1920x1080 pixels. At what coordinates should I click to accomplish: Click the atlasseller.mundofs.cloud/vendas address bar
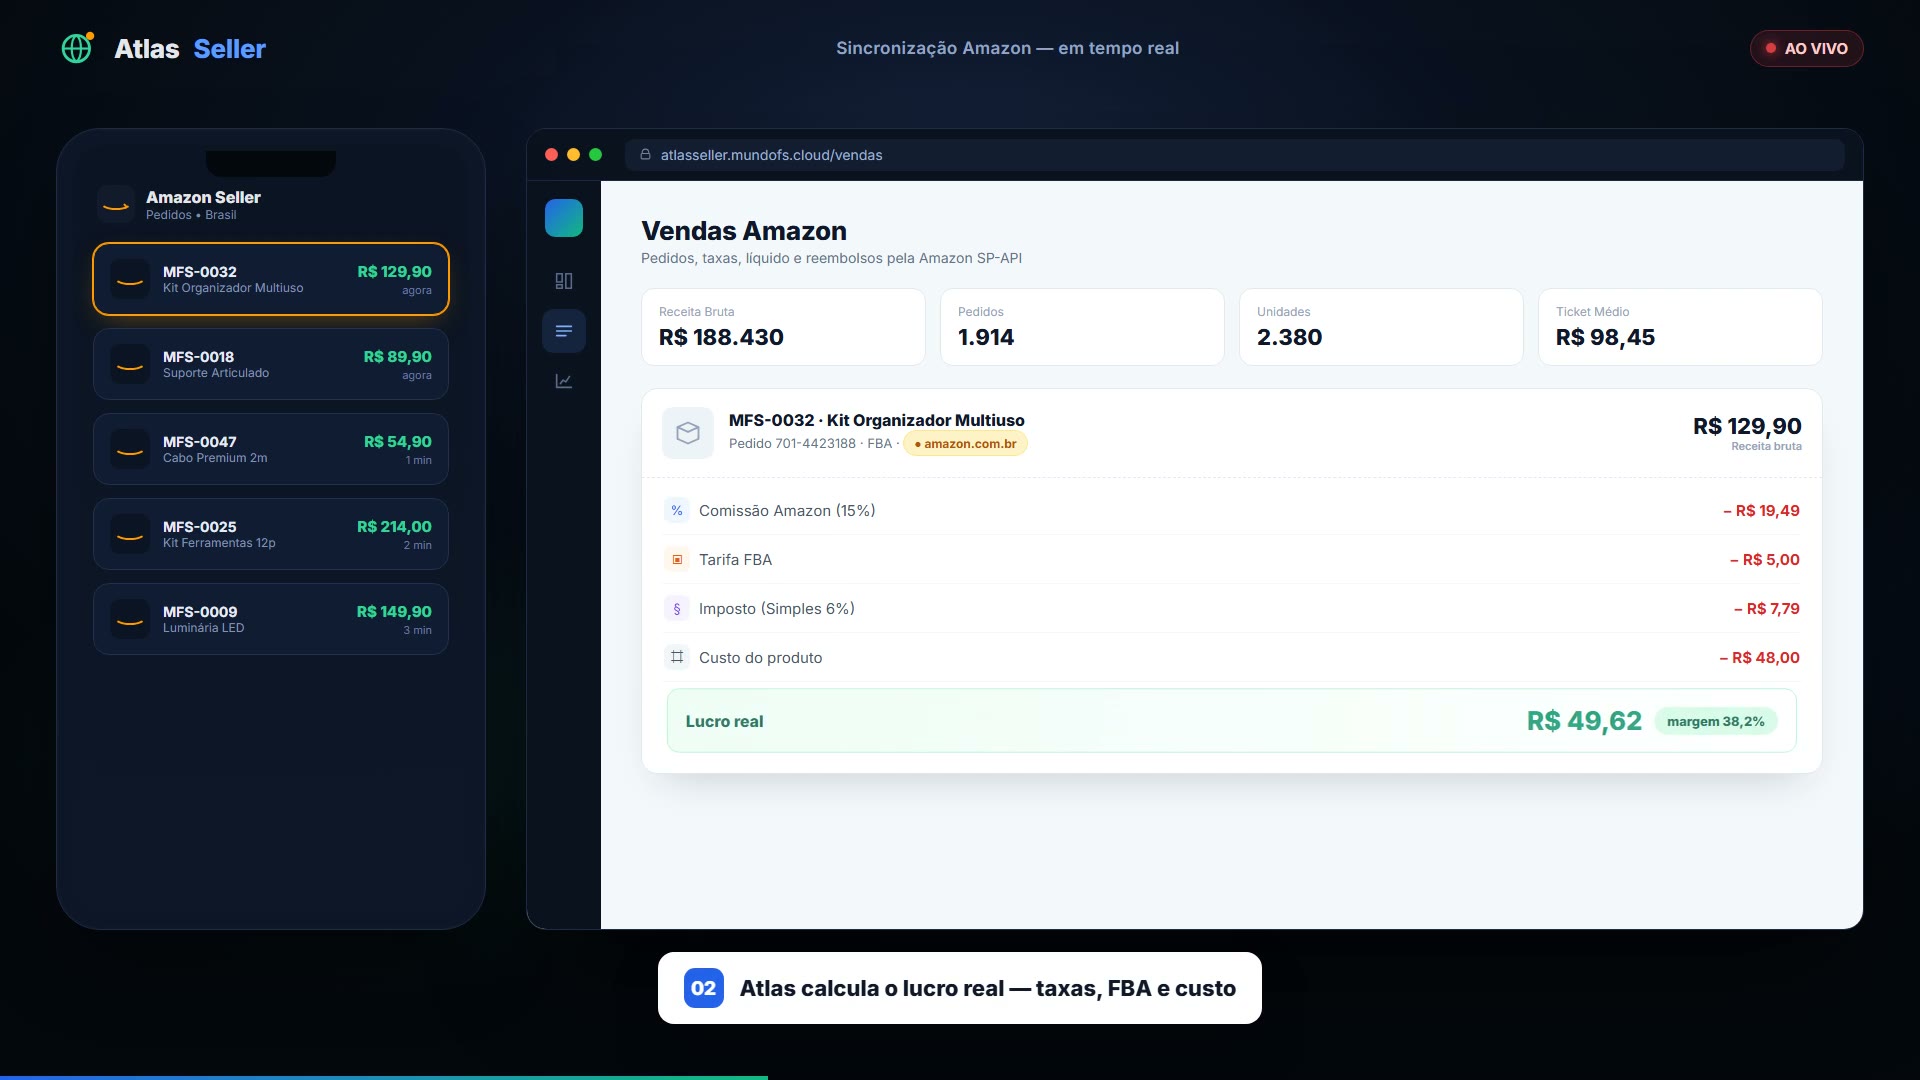point(1234,155)
